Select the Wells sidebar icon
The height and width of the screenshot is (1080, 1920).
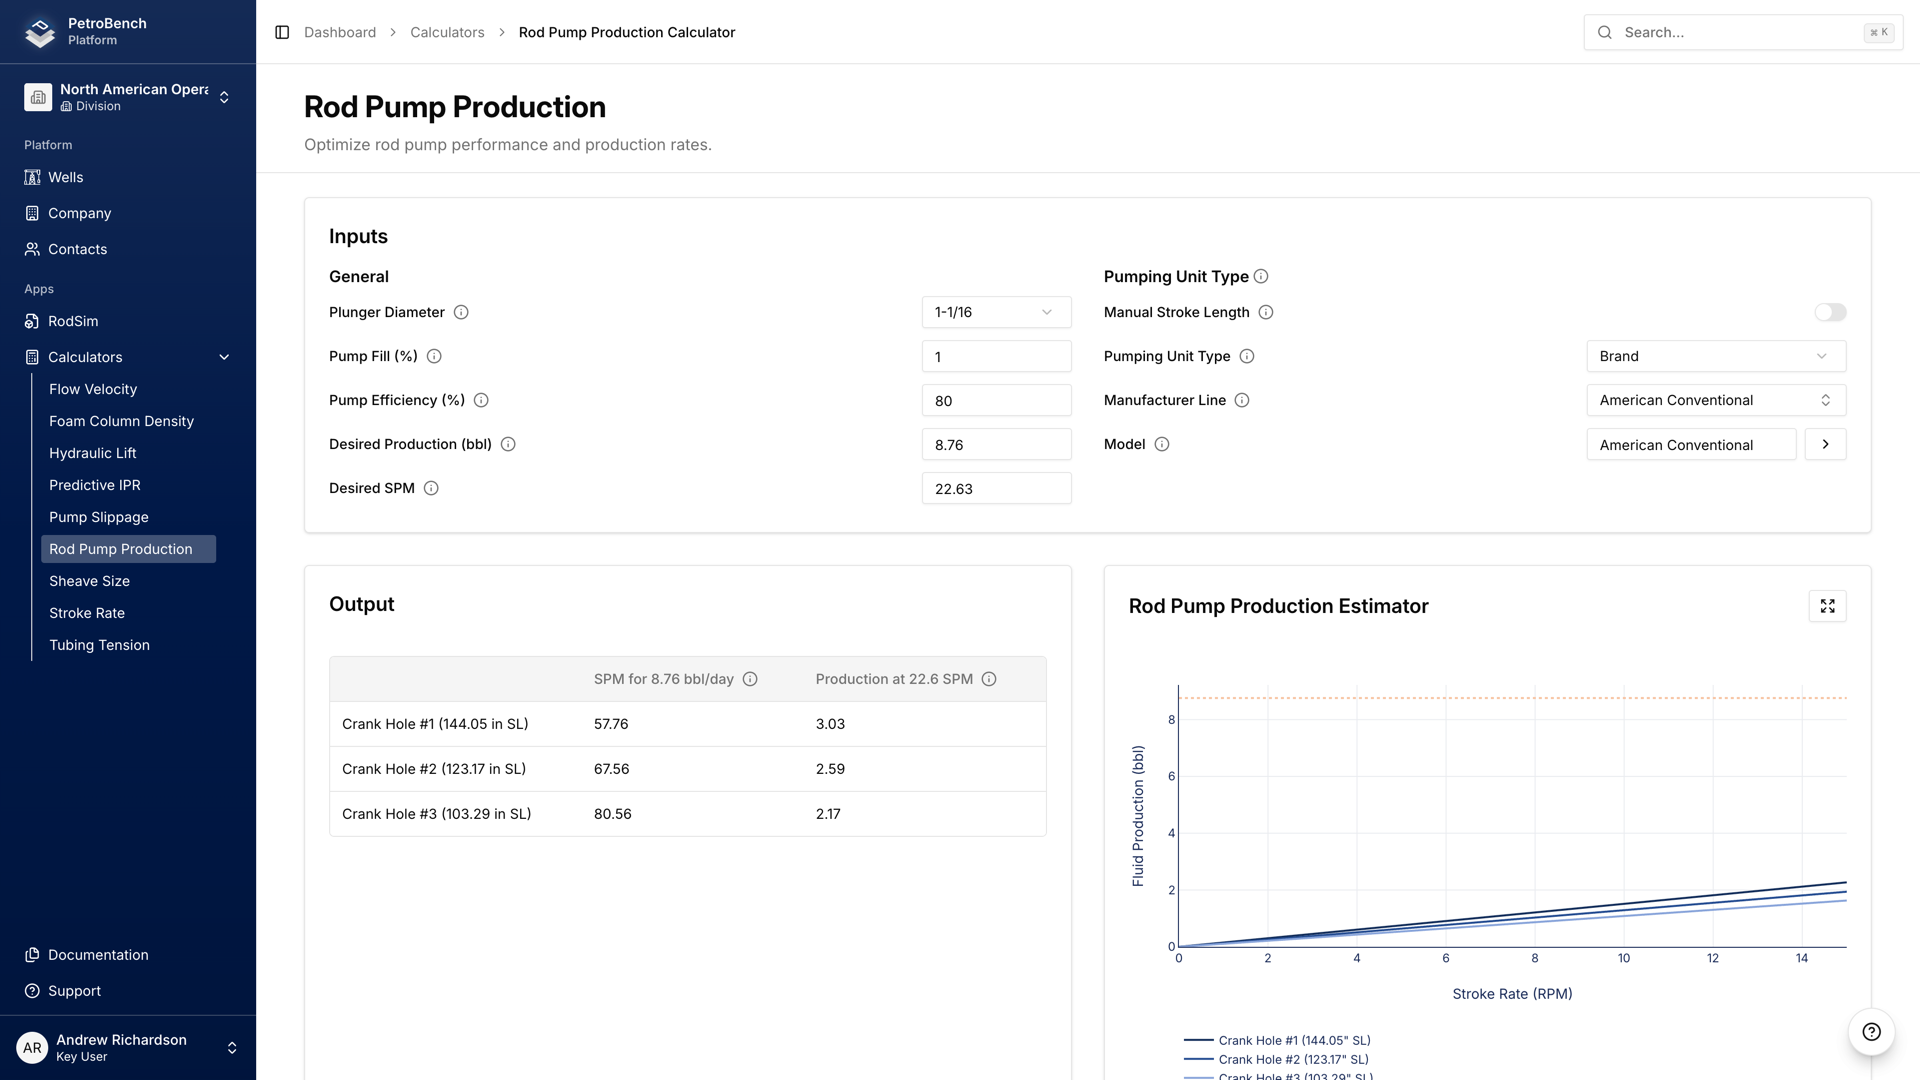31,177
